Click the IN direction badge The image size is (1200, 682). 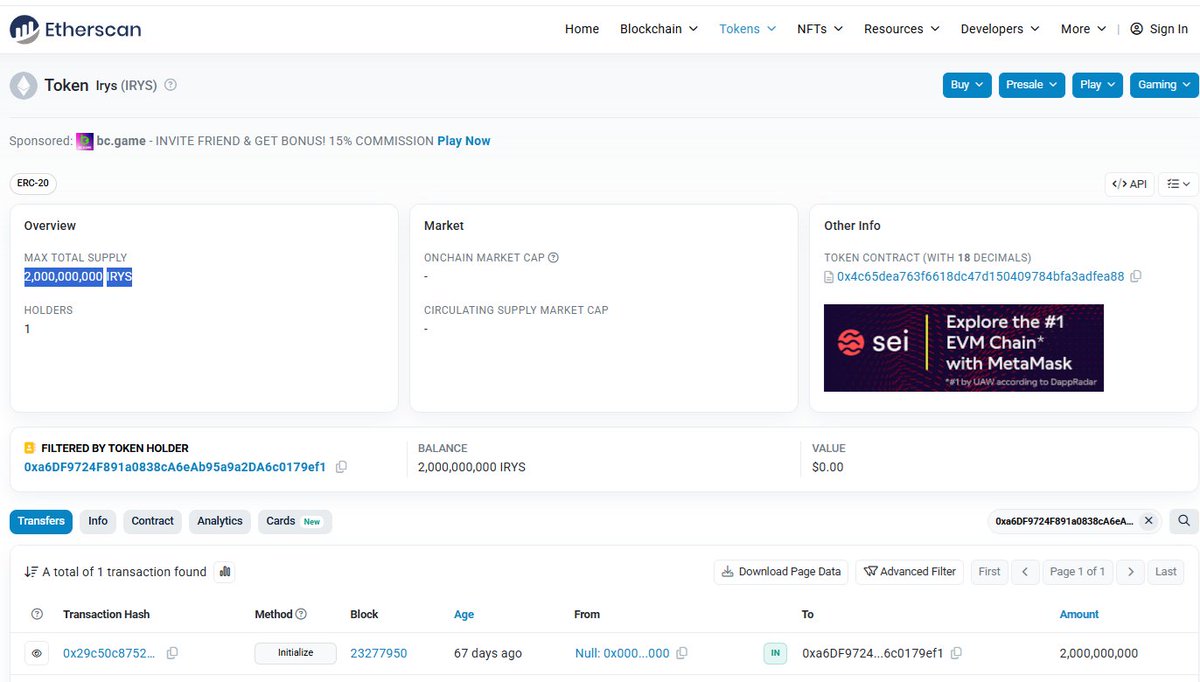(x=775, y=653)
